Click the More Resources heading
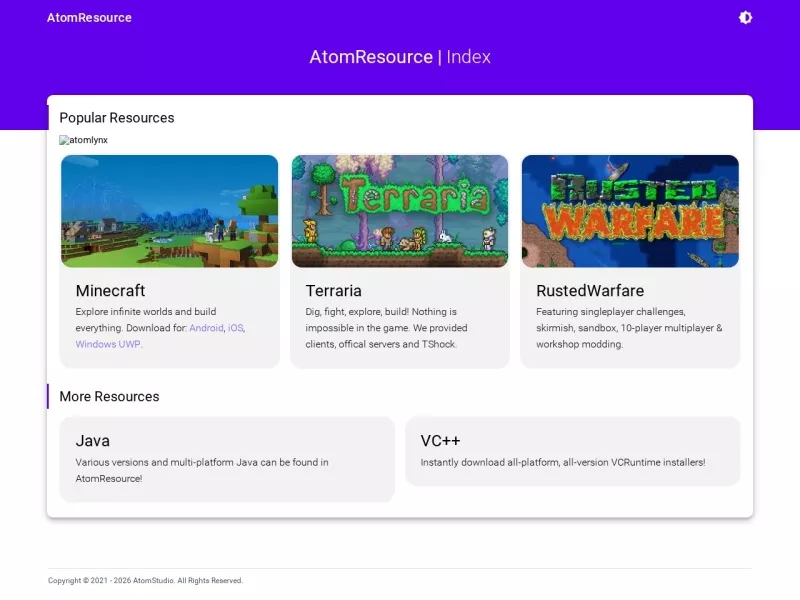 click(109, 396)
